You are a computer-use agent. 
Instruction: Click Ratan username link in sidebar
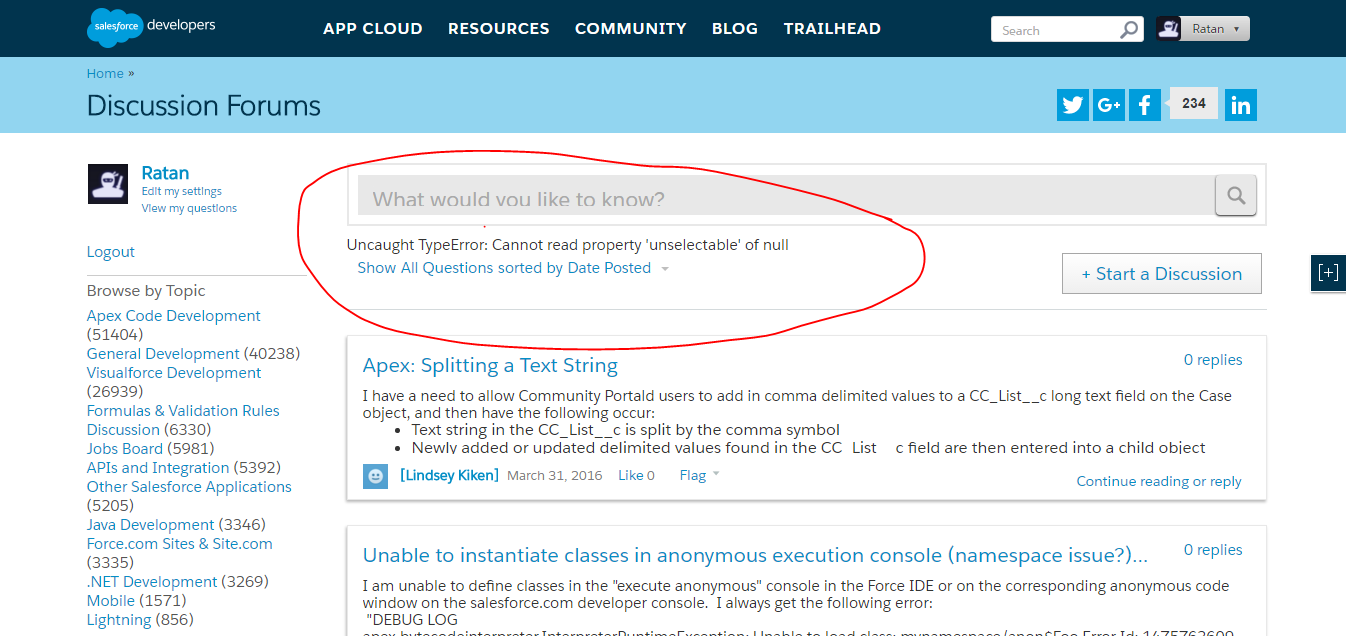(165, 173)
